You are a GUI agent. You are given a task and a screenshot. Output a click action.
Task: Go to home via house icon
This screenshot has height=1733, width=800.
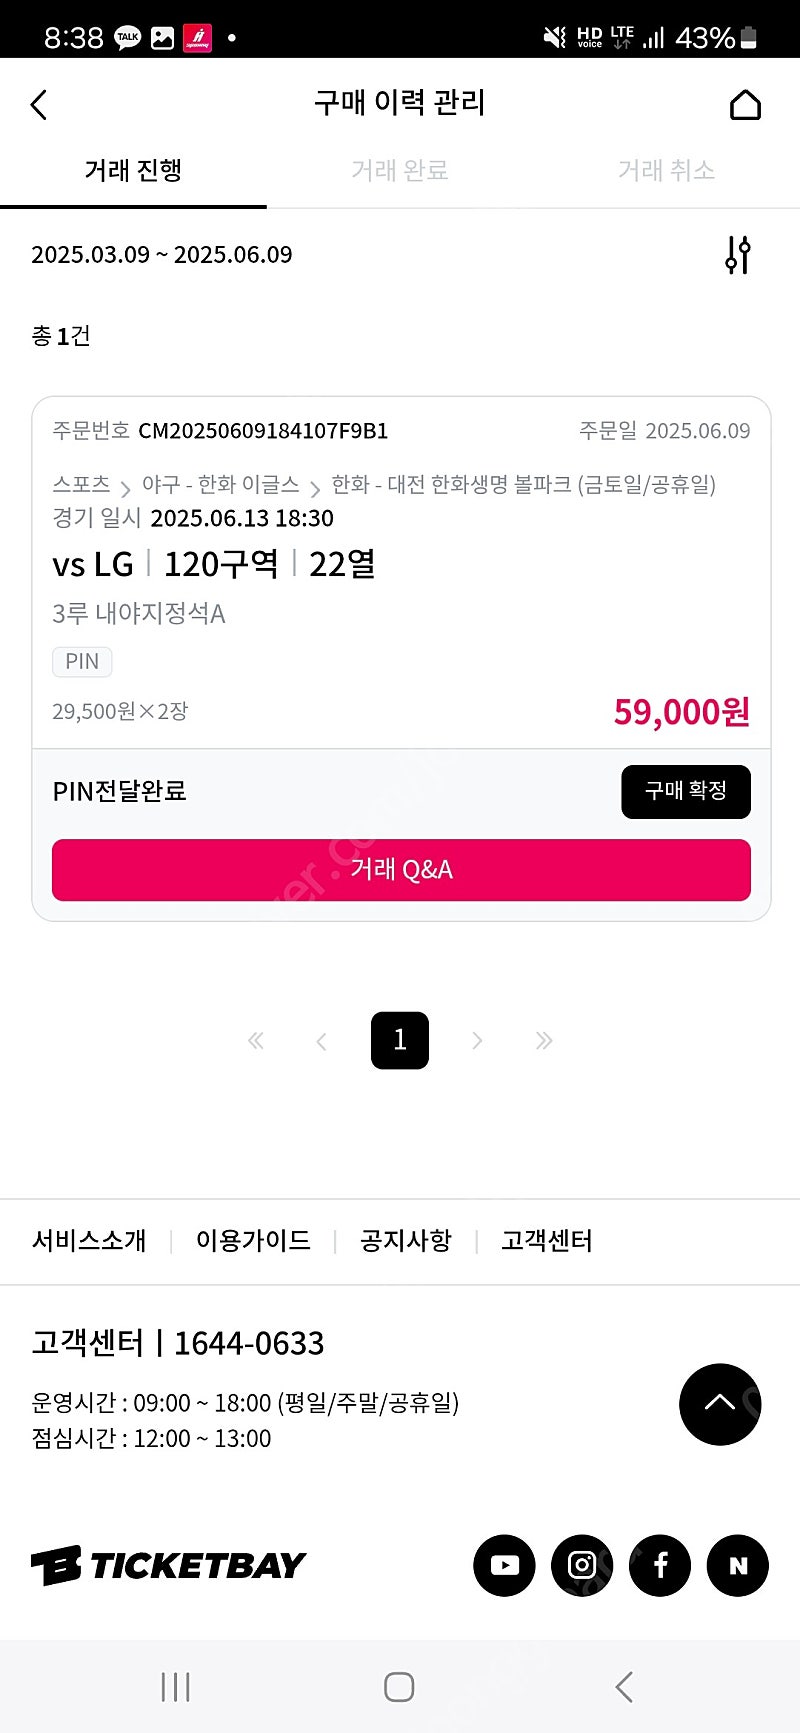(745, 105)
